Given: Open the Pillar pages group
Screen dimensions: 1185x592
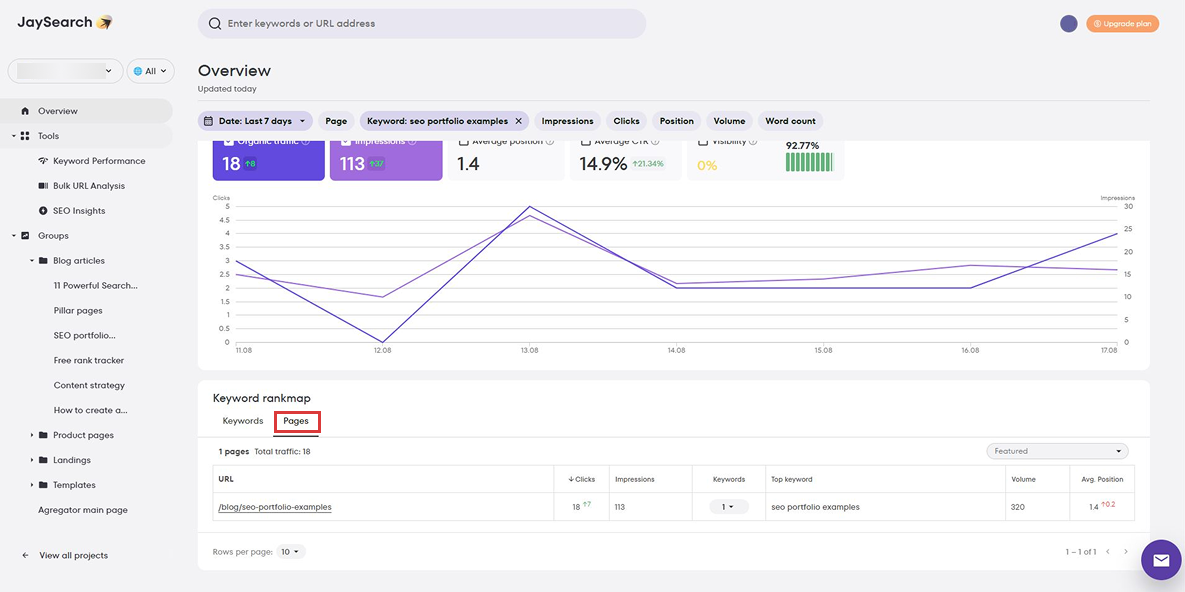Looking at the screenshot, I should 78,311.
